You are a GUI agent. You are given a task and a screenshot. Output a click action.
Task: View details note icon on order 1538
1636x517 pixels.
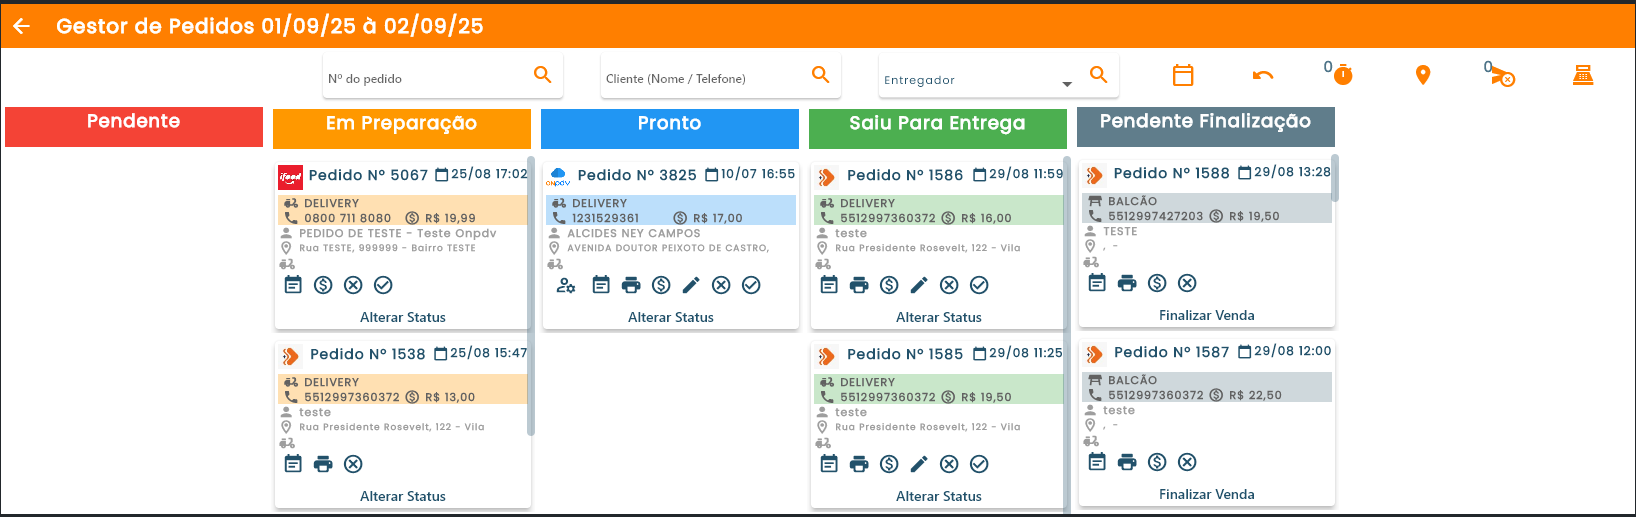293,464
